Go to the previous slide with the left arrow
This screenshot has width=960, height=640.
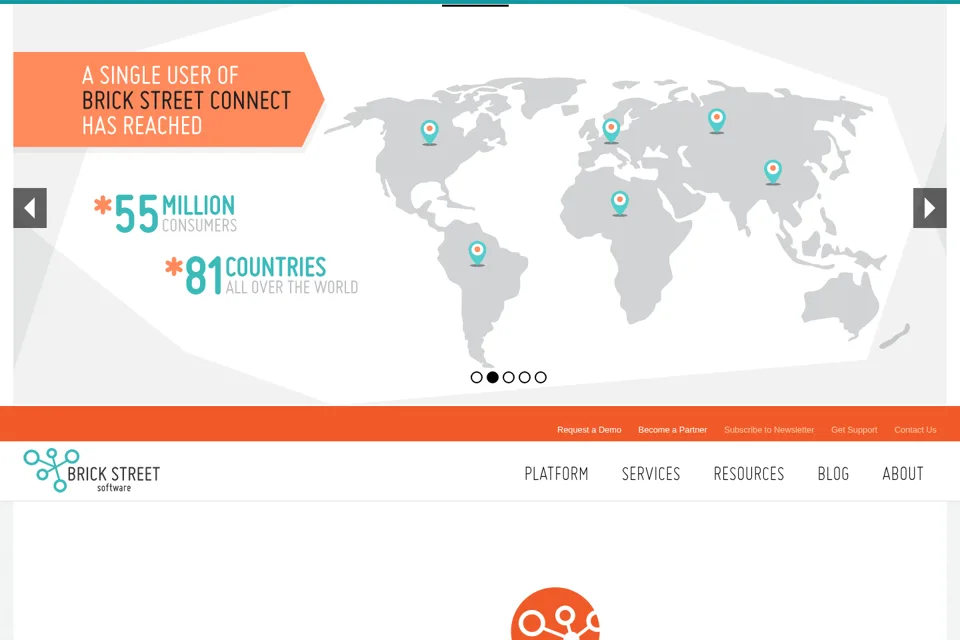point(30,208)
